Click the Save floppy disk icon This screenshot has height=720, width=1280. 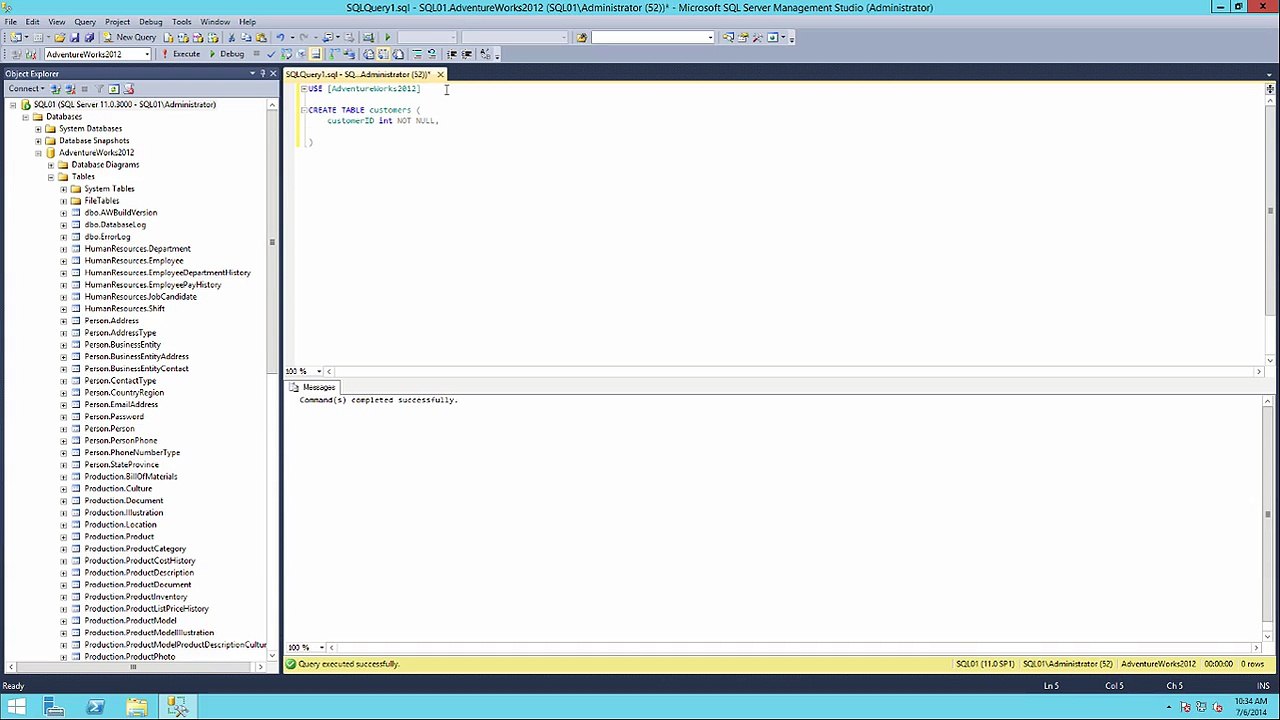point(75,37)
